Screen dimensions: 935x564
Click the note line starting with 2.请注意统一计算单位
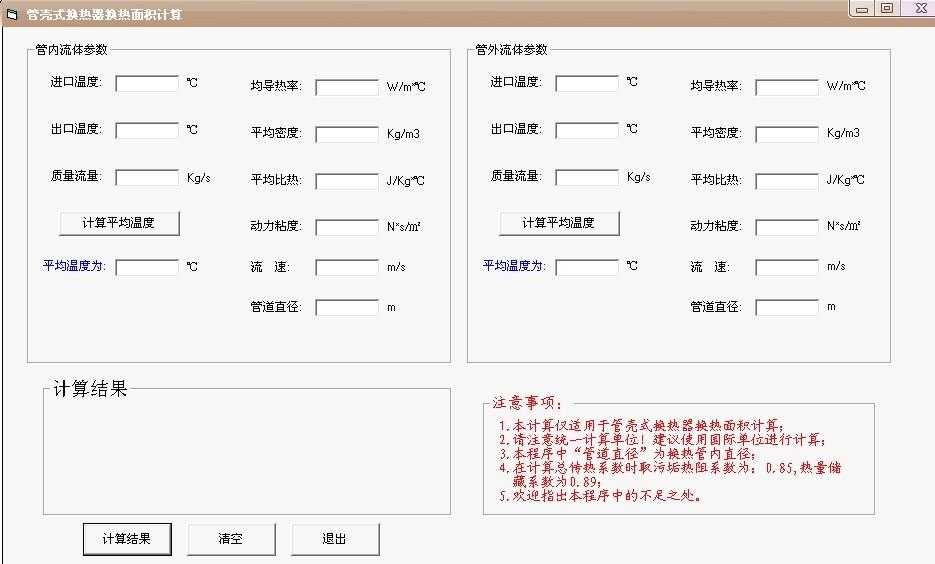point(662,440)
